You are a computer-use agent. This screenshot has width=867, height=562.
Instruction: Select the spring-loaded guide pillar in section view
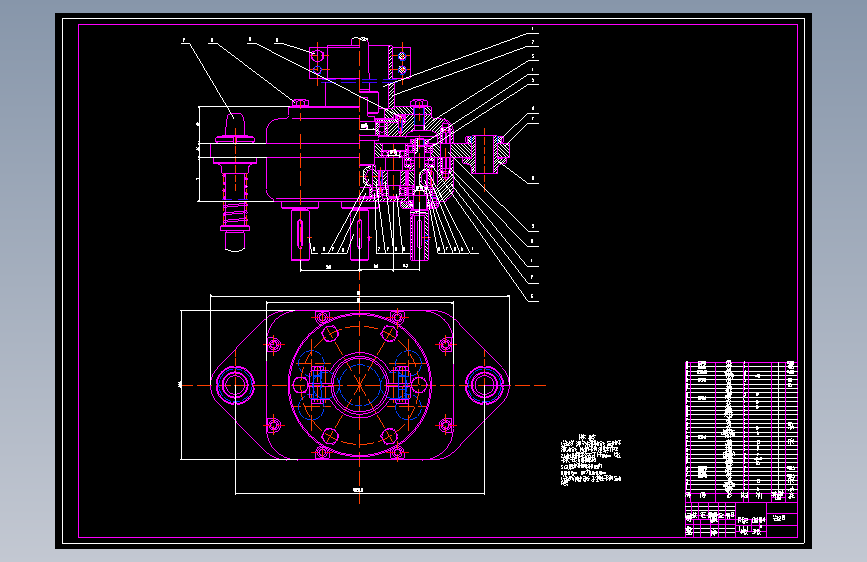(x=236, y=181)
